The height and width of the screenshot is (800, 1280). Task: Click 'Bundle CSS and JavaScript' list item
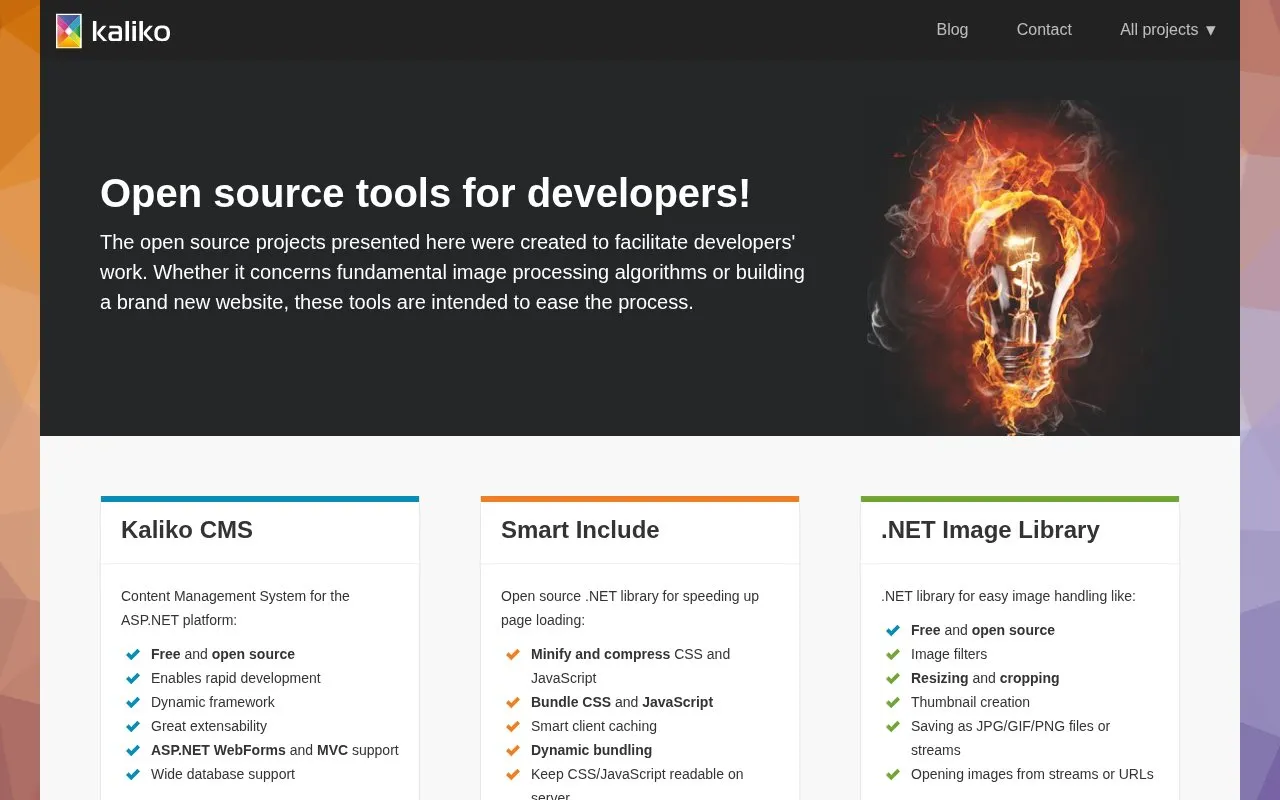[x=622, y=702]
